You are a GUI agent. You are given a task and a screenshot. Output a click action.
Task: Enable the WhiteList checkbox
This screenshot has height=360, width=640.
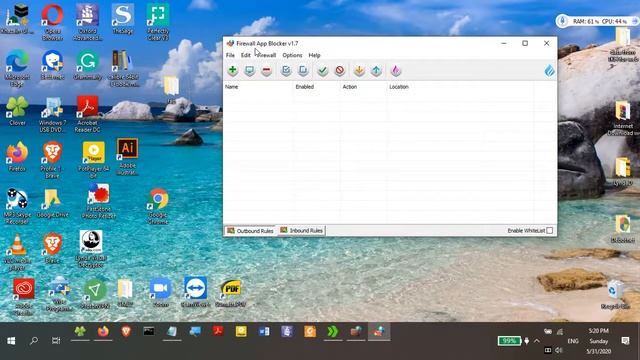pos(549,231)
